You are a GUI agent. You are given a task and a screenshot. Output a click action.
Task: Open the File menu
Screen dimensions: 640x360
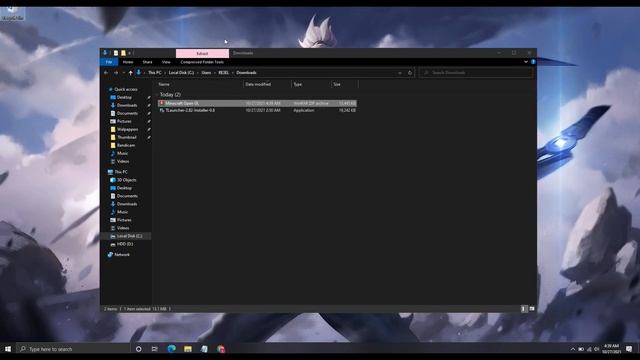(x=109, y=62)
